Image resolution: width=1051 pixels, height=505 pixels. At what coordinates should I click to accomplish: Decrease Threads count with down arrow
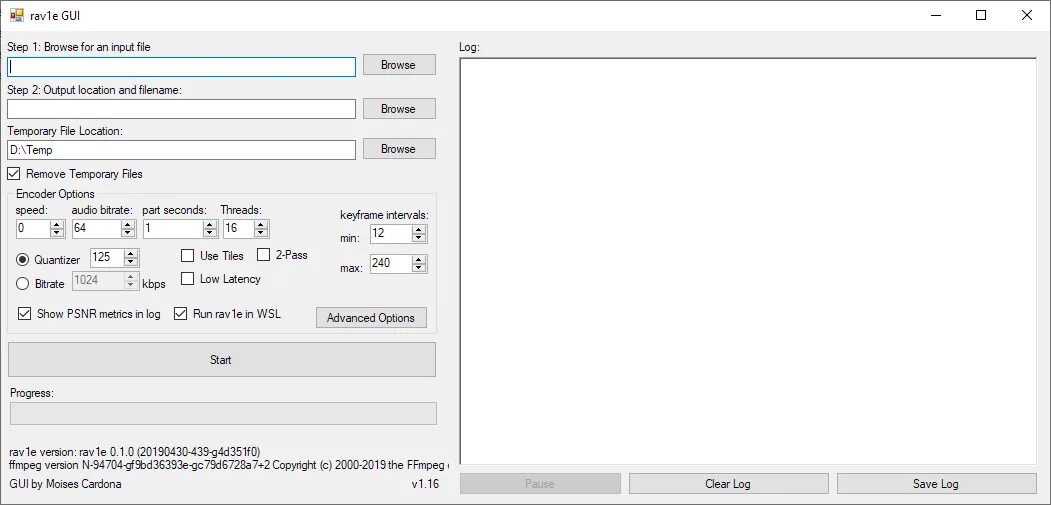coord(261,233)
